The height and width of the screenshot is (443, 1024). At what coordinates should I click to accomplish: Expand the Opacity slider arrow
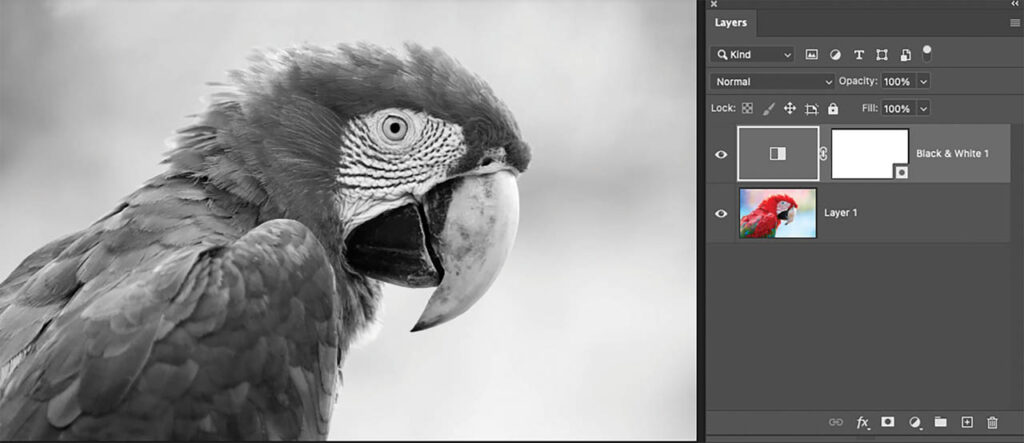click(x=923, y=81)
